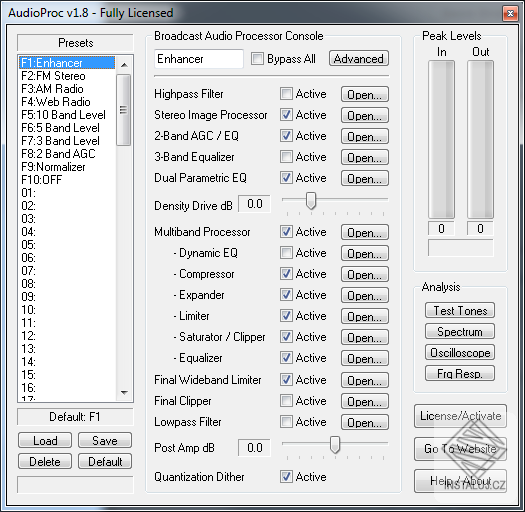525x512 pixels.
Task: Click the Density Drive dB slider thumb
Action: point(311,201)
